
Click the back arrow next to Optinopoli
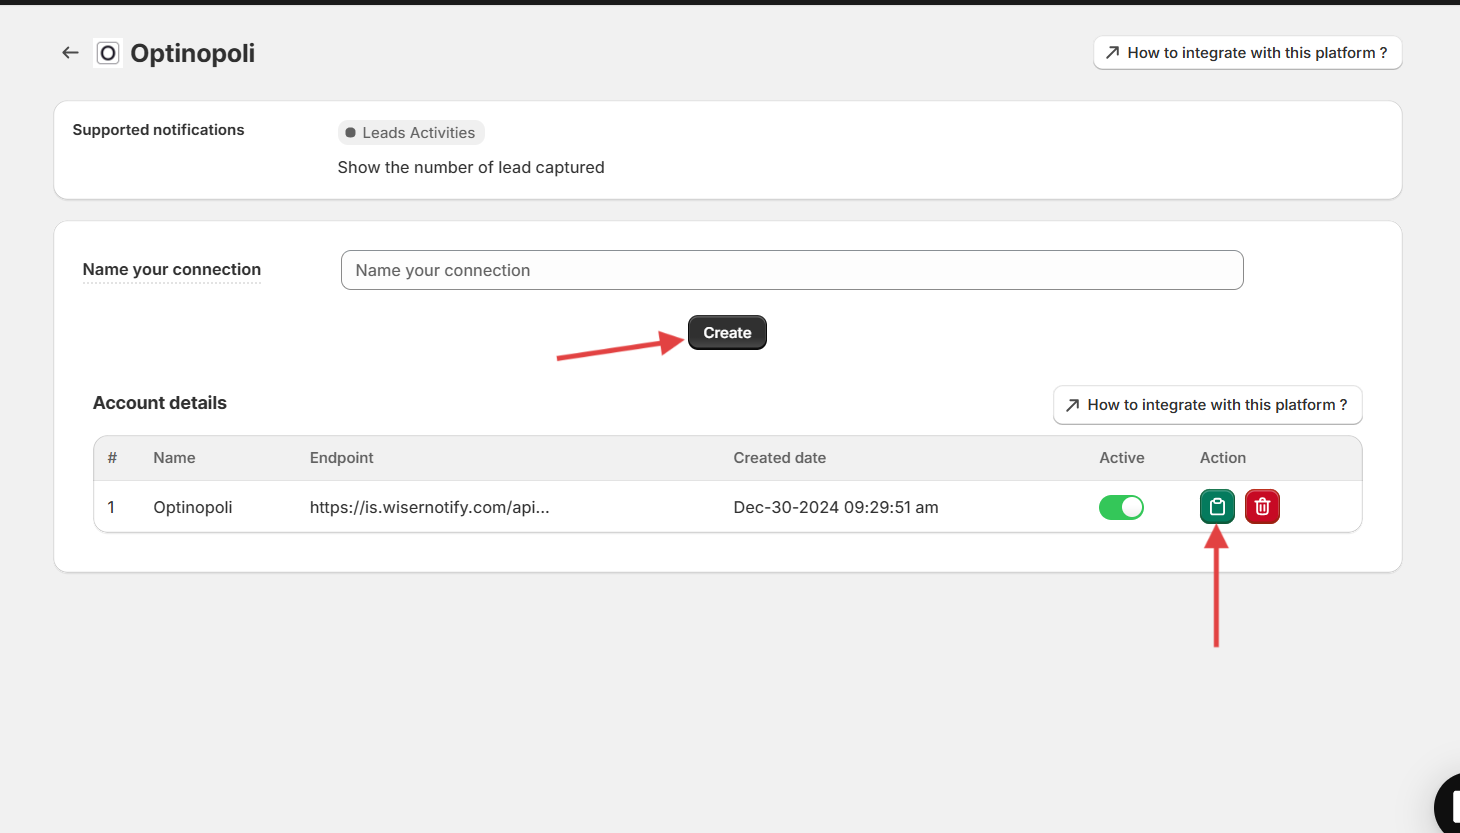coord(70,53)
